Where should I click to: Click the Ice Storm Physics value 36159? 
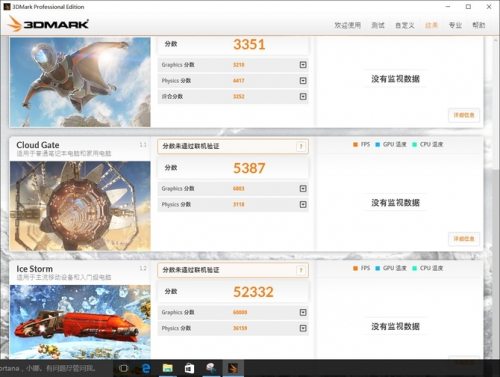[x=240, y=328]
